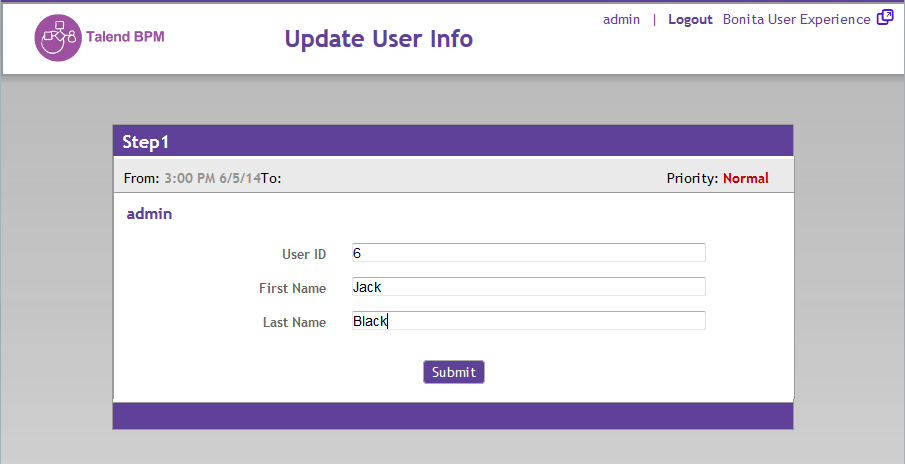Click the First Name field containing Jack
This screenshot has width=905, height=464.
tap(529, 287)
